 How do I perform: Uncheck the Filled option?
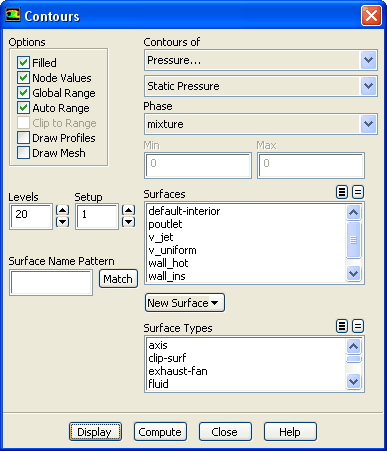point(23,63)
